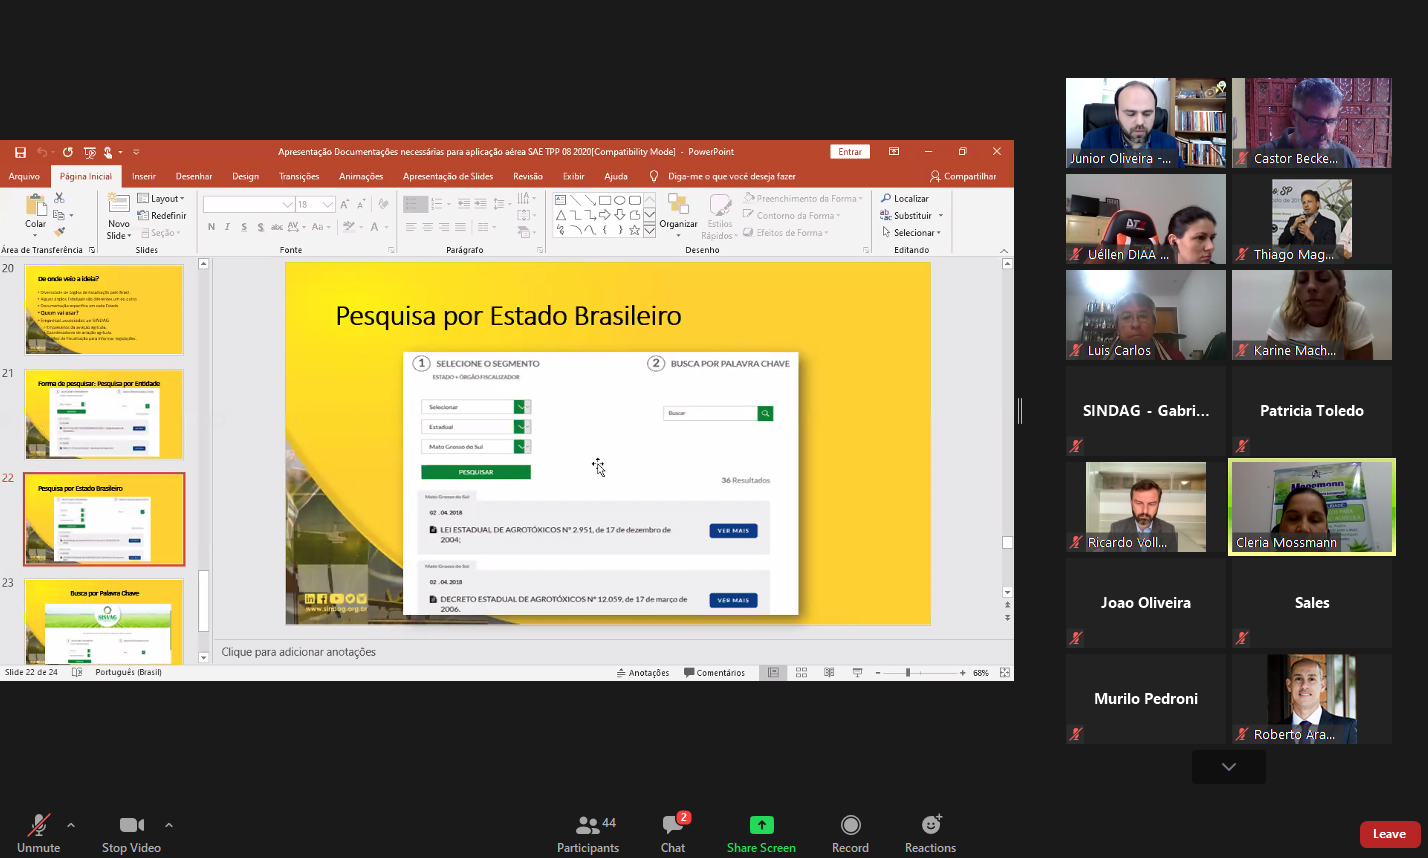The image size is (1428, 858).
Task: Select slide 21 thumbnail
Action: [x=104, y=414]
